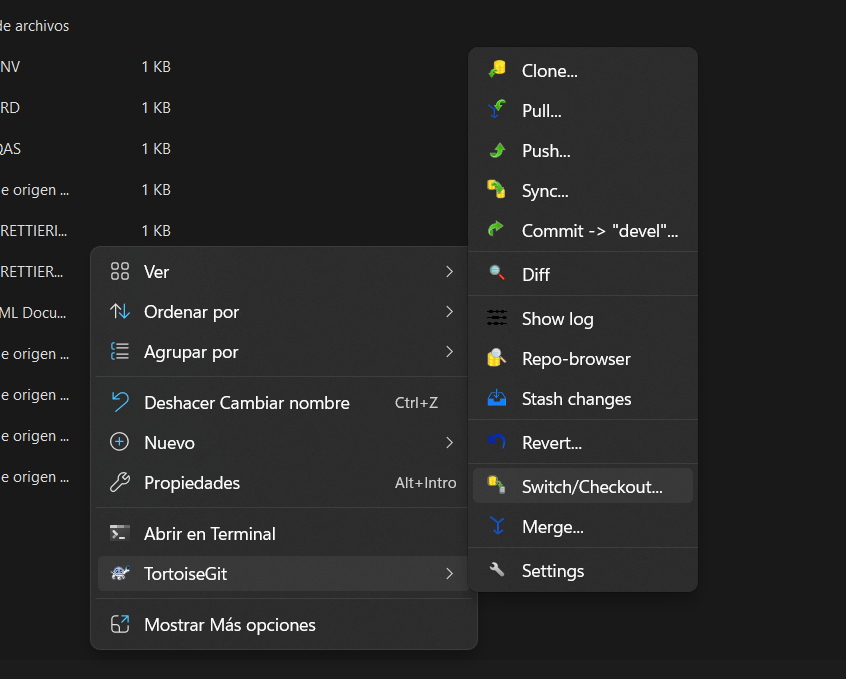Expand the Nuevo submenu chevron

click(x=450, y=442)
